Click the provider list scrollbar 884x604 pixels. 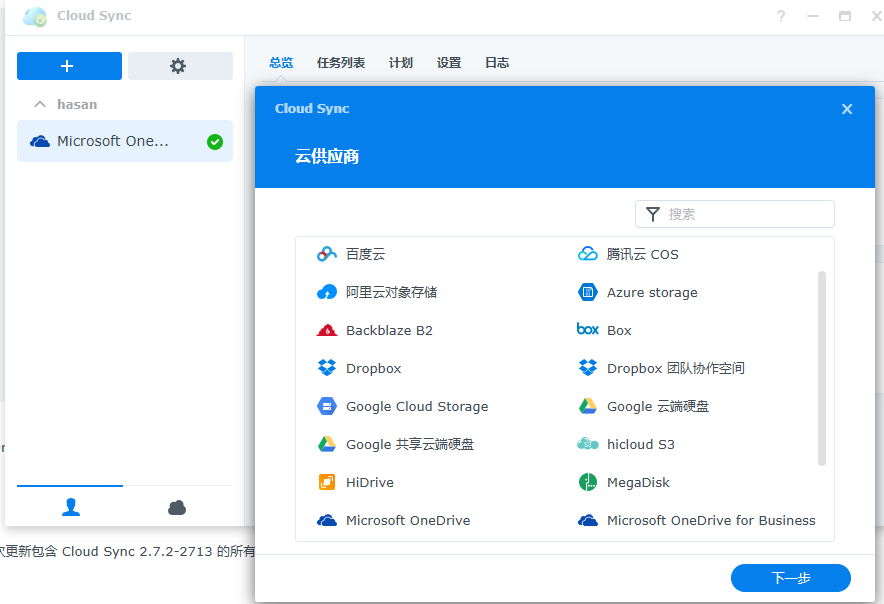[x=822, y=368]
